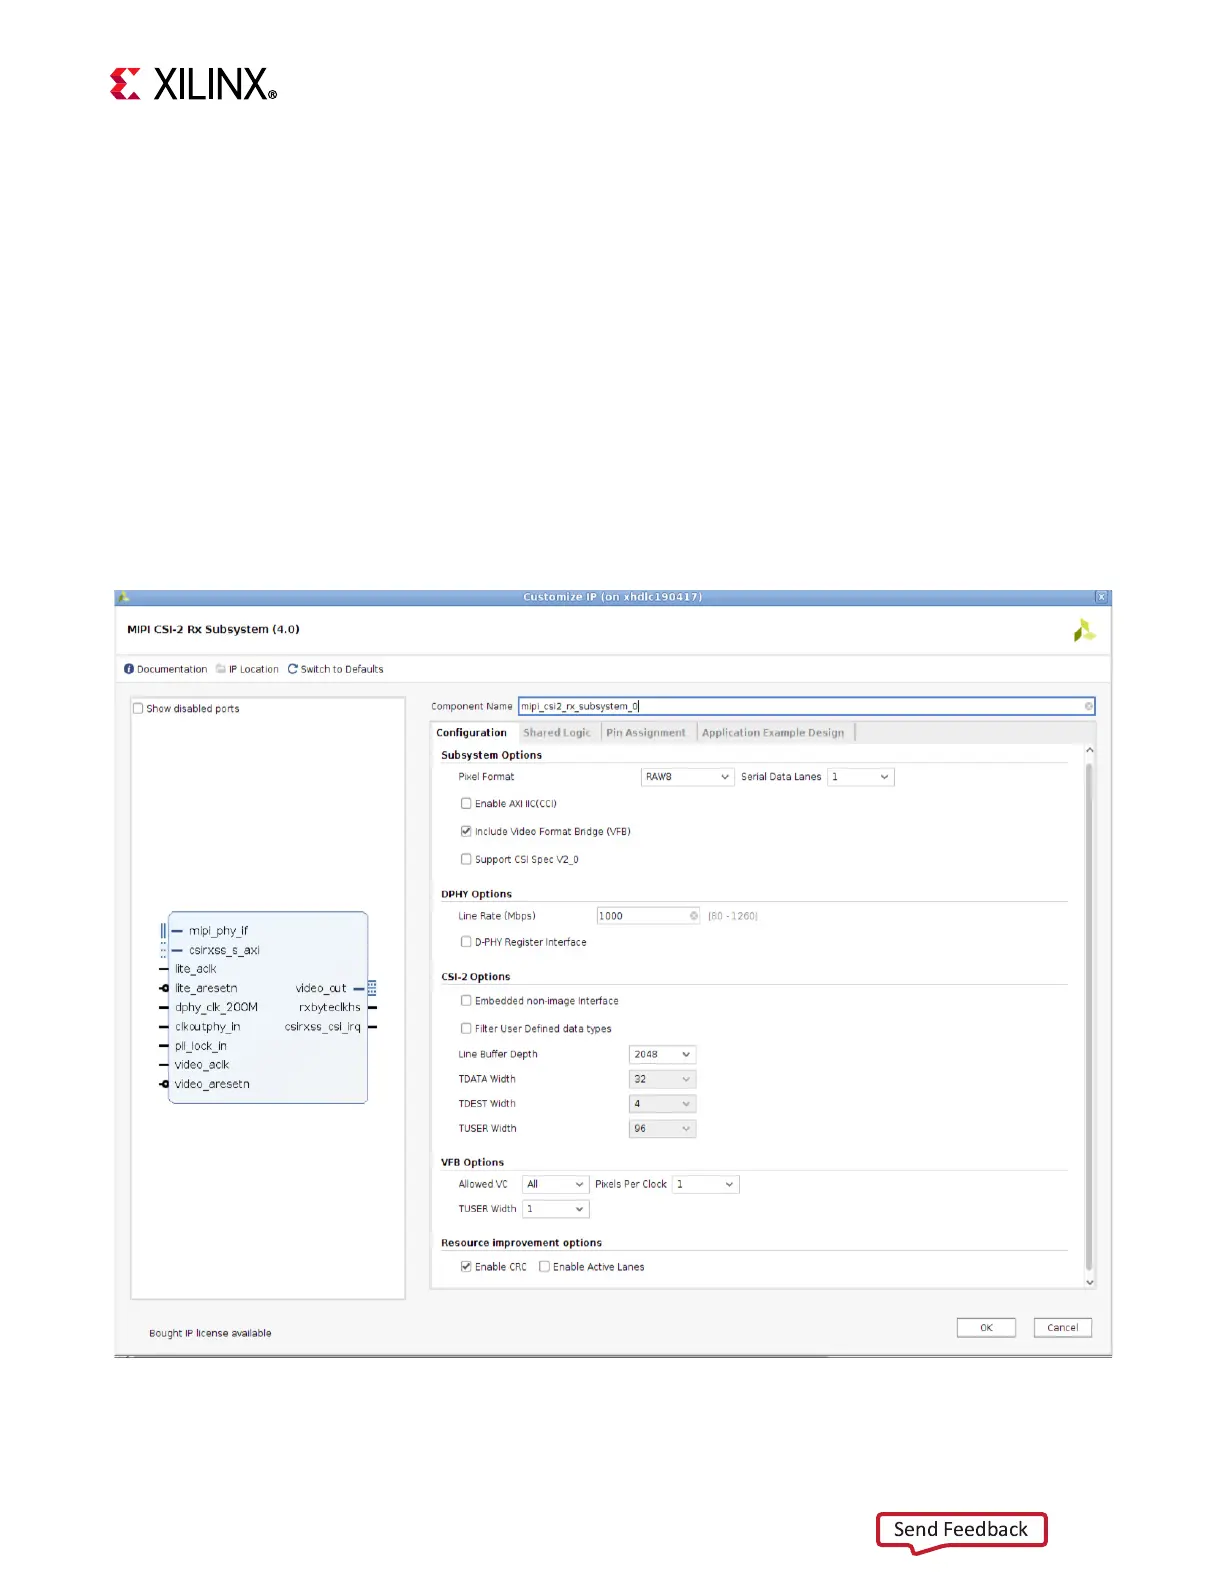Open VFB TUSER Width 1 dropdown
This screenshot has width=1224, height=1584.
[x=555, y=1209]
